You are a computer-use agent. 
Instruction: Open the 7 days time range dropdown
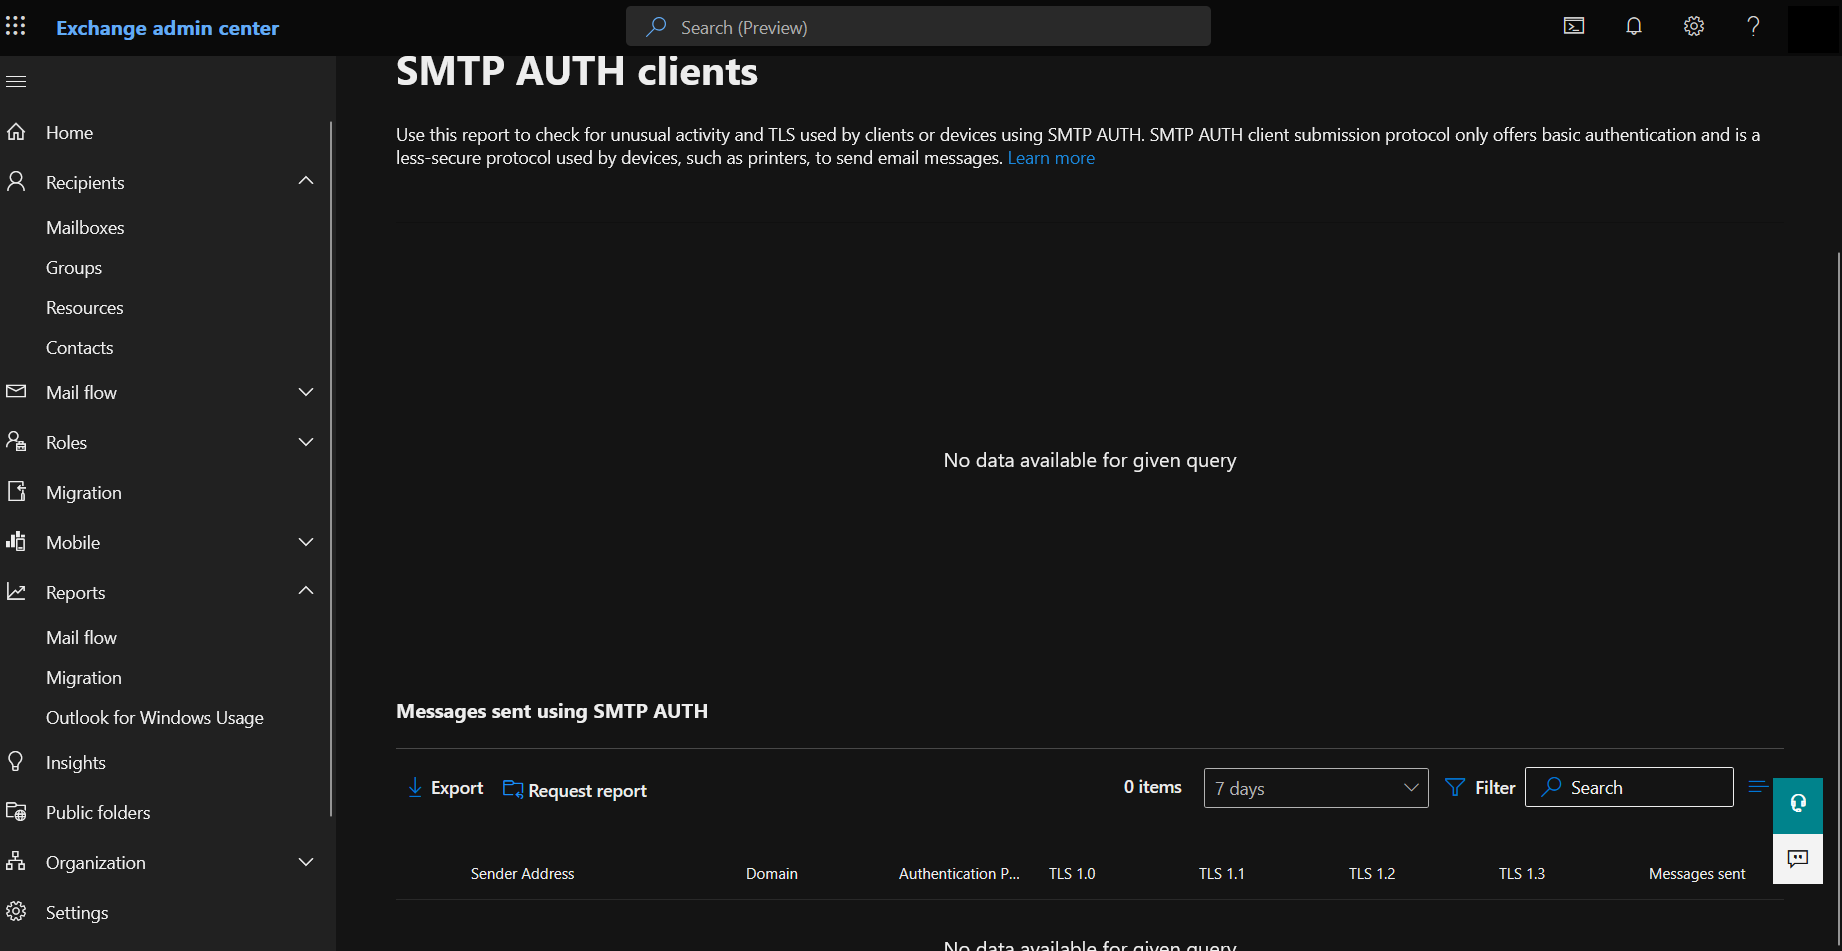1316,788
